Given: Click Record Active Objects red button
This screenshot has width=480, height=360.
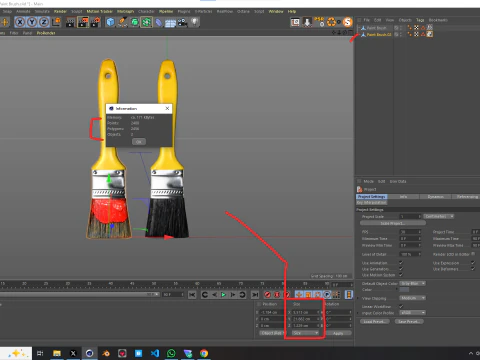Looking at the screenshot, I should [x=267, y=295].
